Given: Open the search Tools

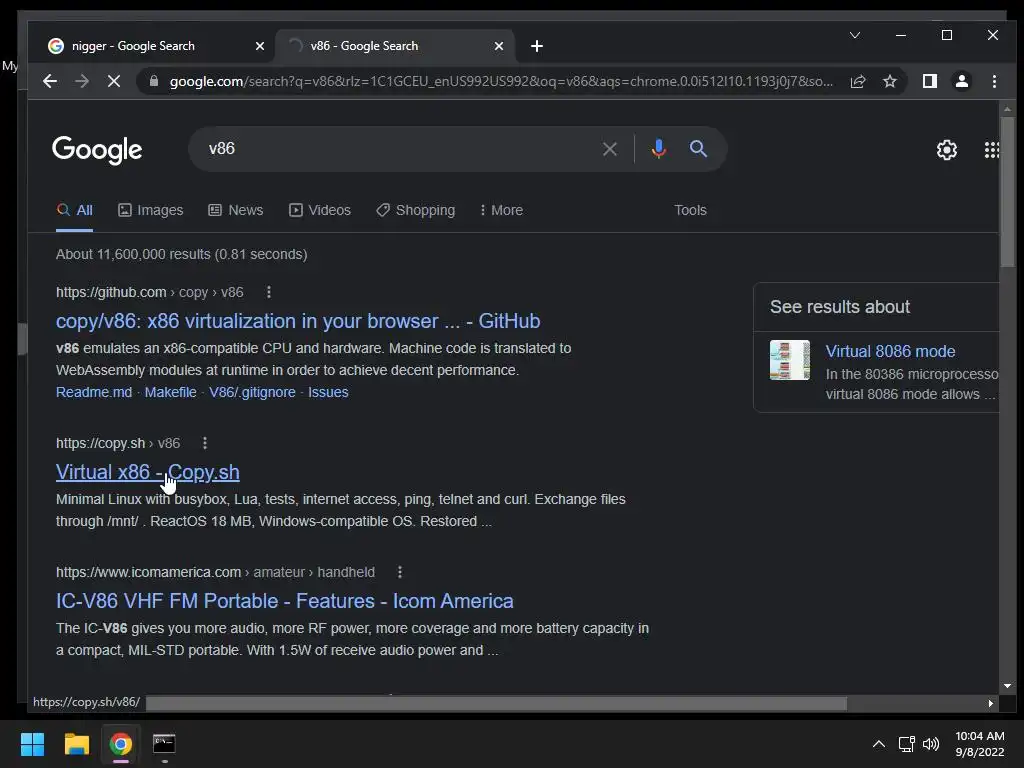Looking at the screenshot, I should tap(690, 210).
